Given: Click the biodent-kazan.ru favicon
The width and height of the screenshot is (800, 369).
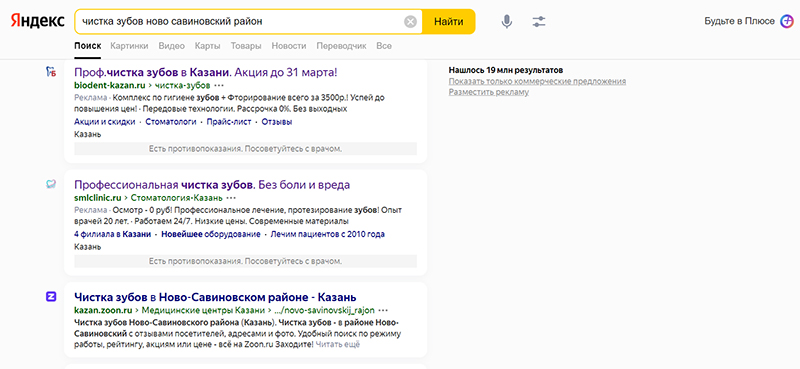Looking at the screenshot, I should (x=51, y=72).
